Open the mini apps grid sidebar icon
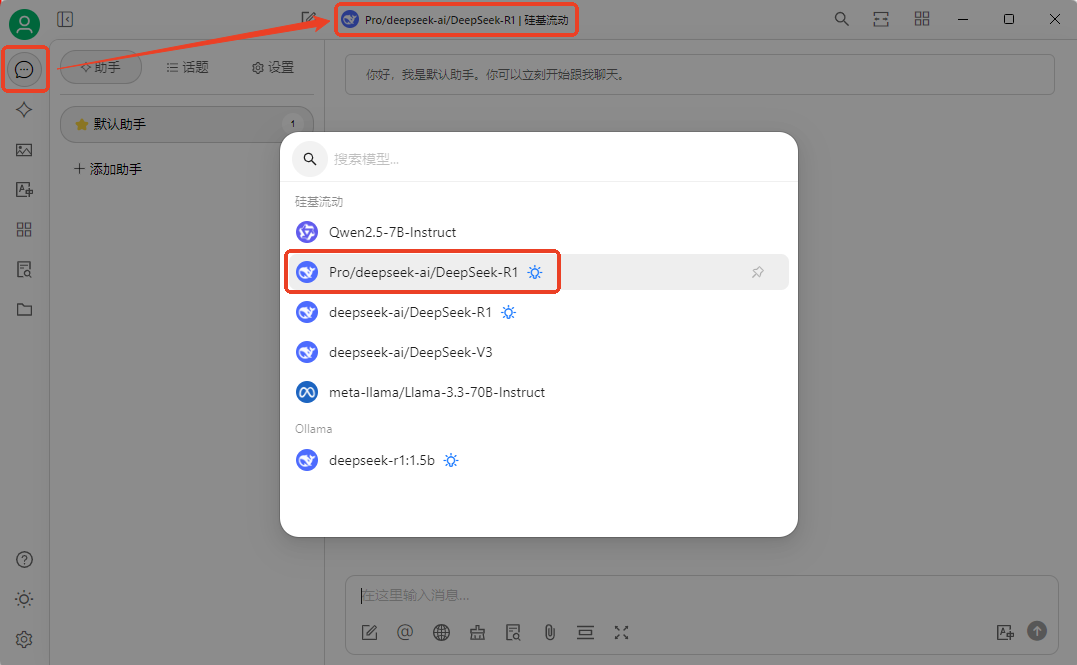Screen dimensions: 1077x665 (24, 229)
